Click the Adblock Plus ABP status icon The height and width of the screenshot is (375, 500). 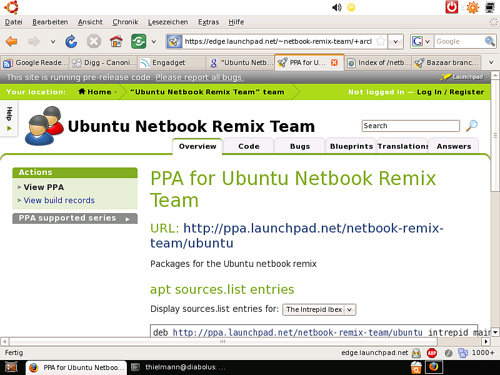click(432, 353)
